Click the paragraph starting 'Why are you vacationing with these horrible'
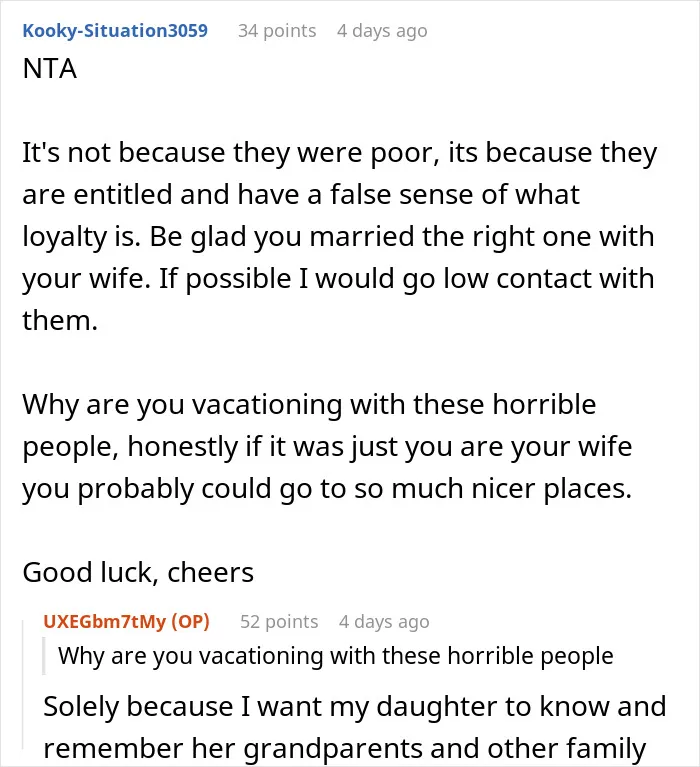The width and height of the screenshot is (700, 767). pos(327,446)
